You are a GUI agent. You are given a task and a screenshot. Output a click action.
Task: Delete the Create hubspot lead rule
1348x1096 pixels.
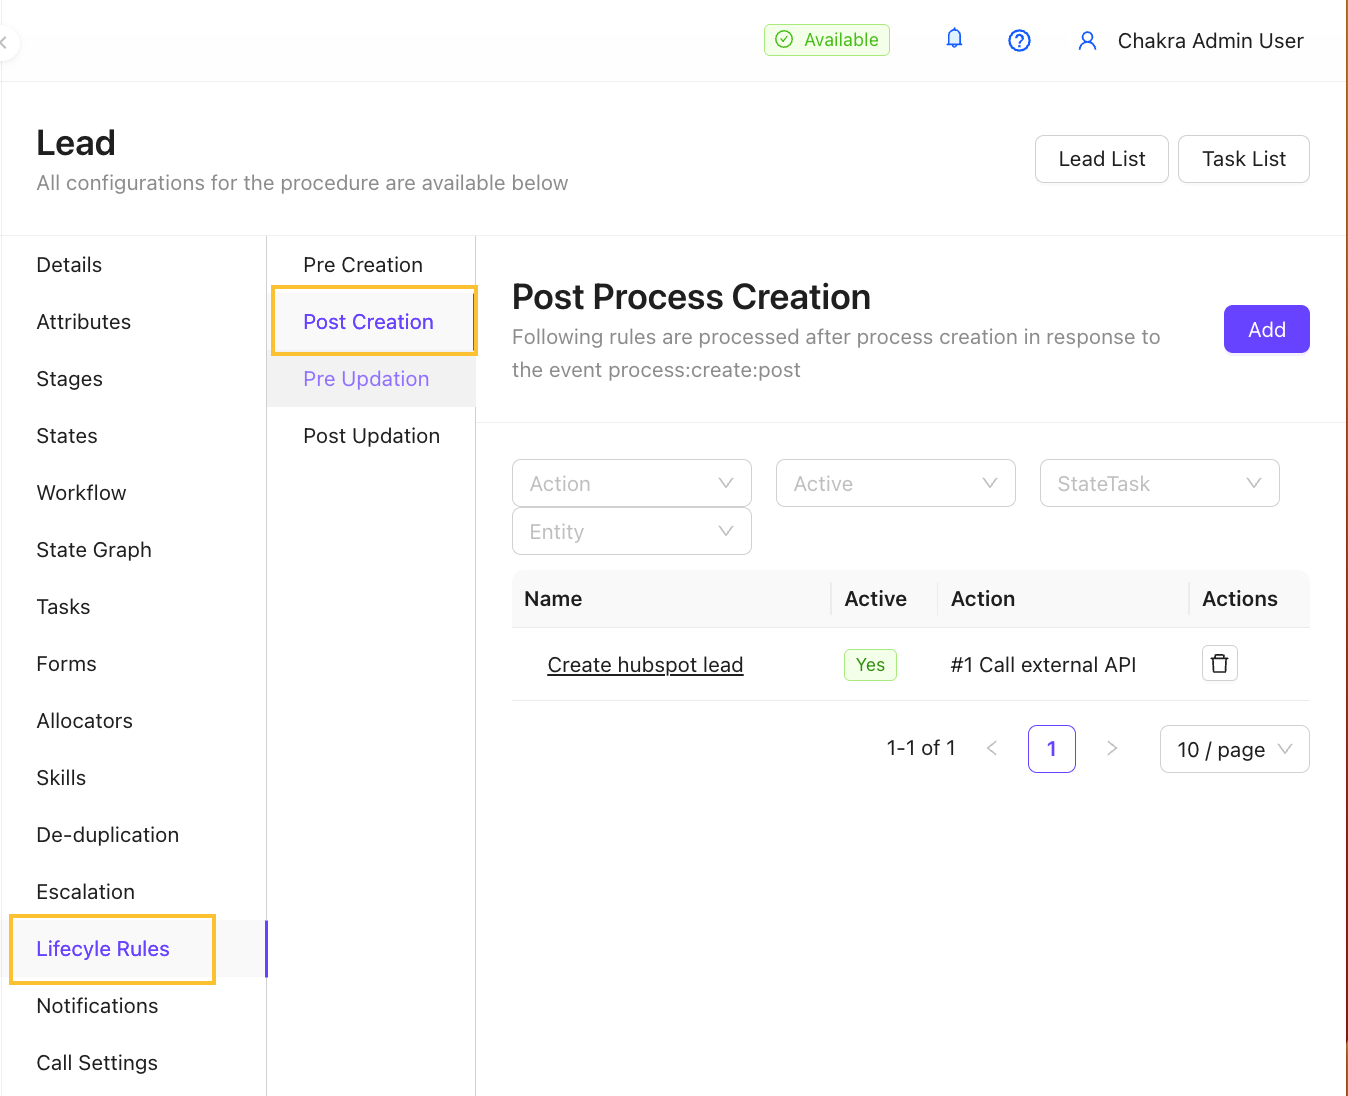tap(1219, 664)
